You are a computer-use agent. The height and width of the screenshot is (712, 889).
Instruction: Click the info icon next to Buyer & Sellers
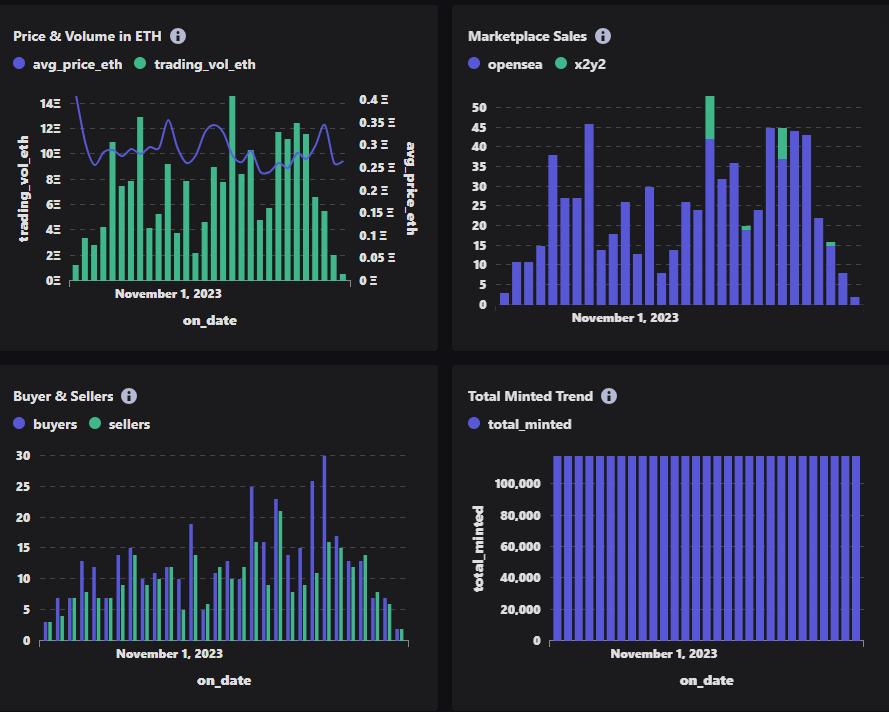(129, 396)
